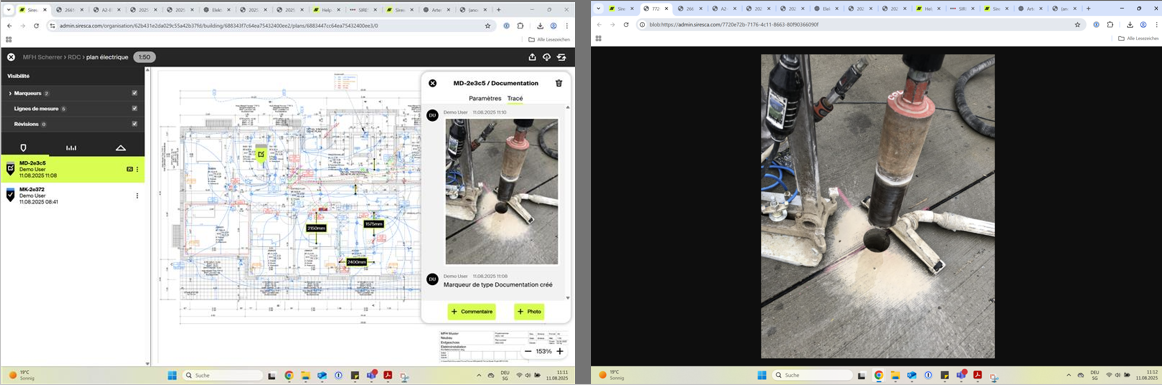Screen dimensions: 1162x385
Task: Reload page in right browser
Action: pyautogui.click(x=627, y=24)
